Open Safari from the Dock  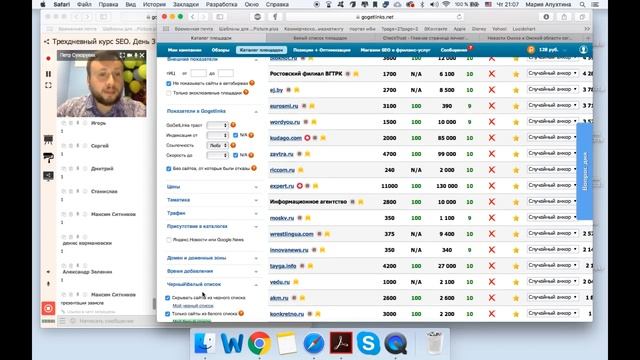pyautogui.click(x=313, y=343)
